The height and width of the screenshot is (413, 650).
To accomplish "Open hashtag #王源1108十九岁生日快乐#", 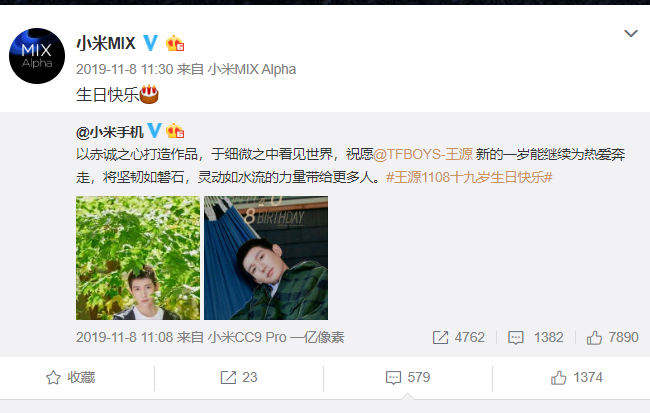I will pyautogui.click(x=469, y=177).
